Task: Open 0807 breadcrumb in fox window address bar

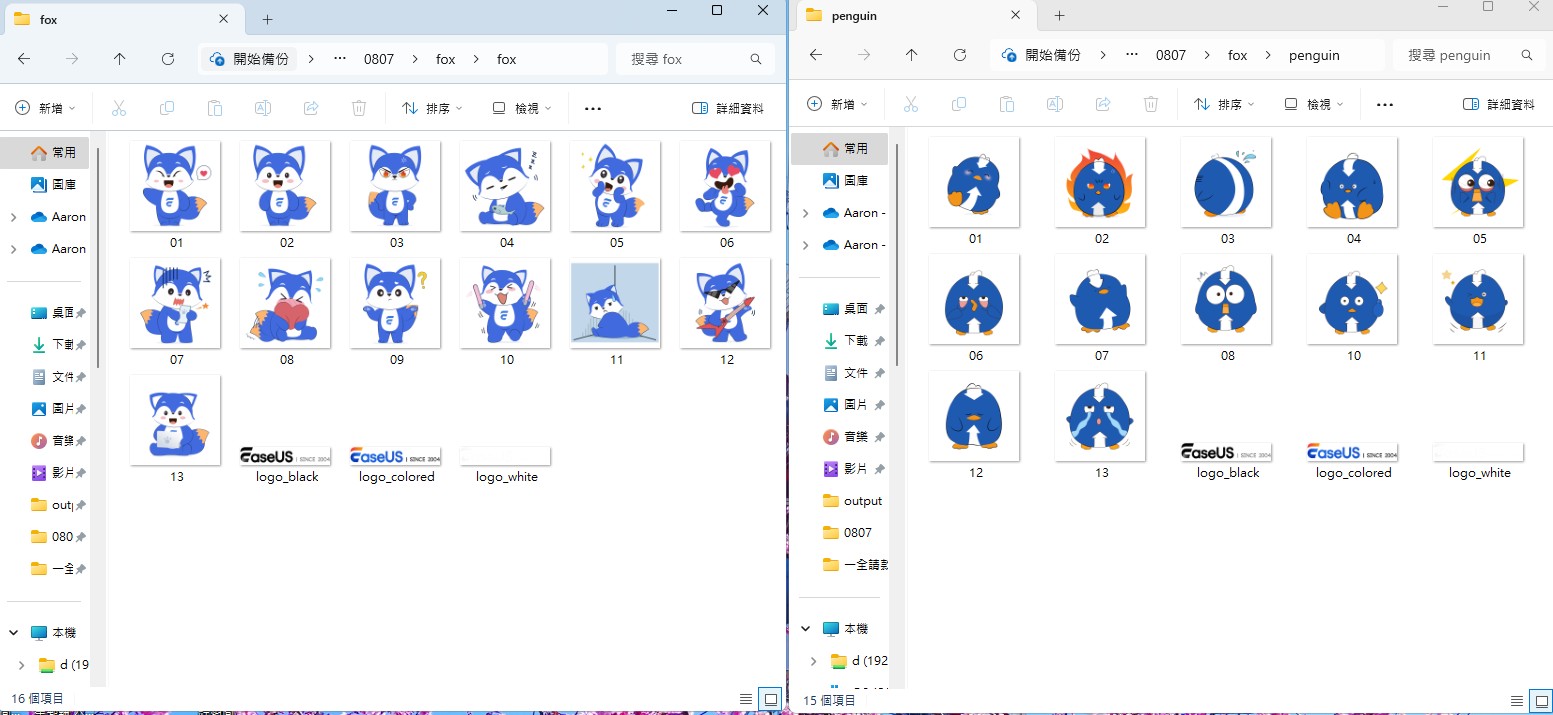Action: click(378, 59)
